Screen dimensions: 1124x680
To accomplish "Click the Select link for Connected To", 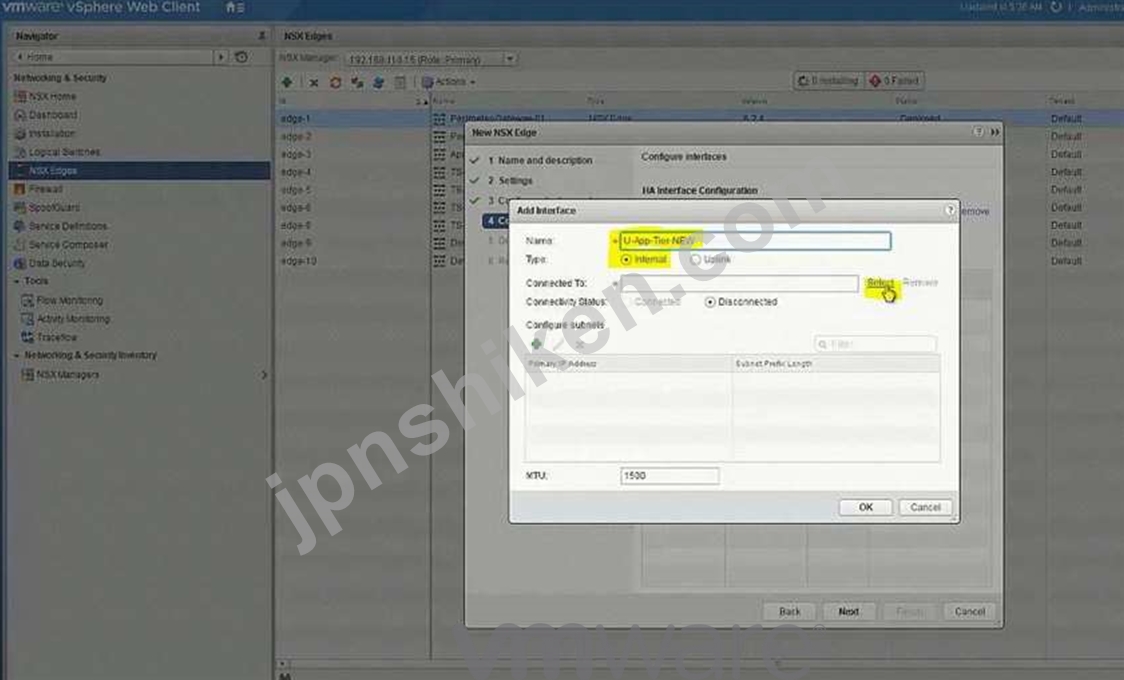I will 880,282.
